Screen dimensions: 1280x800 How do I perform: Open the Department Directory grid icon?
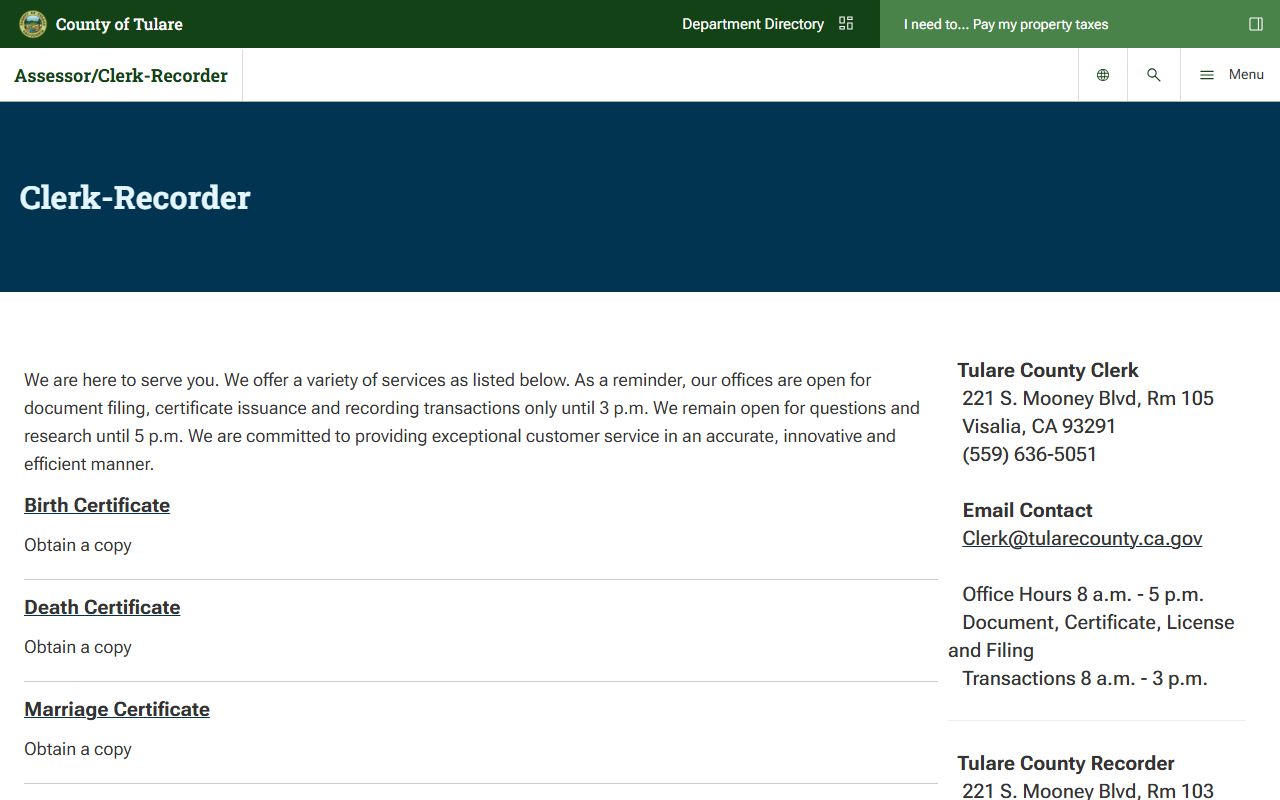(846, 24)
